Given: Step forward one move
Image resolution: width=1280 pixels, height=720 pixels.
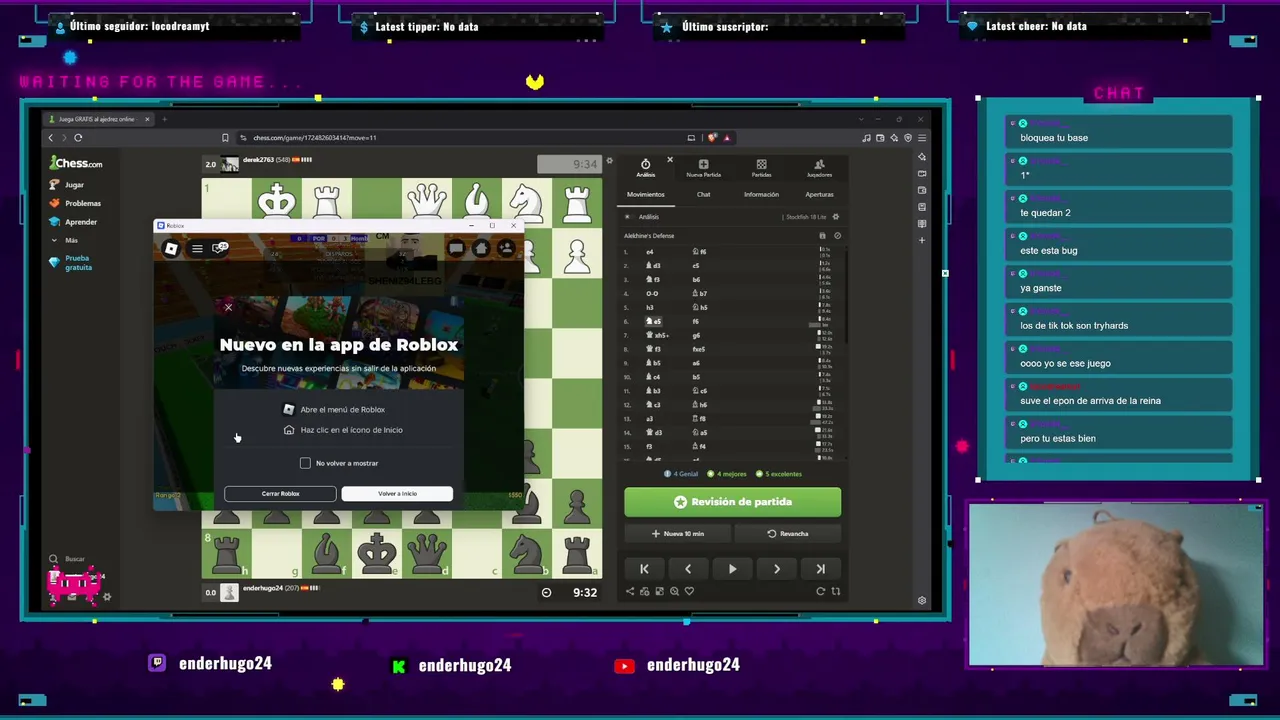Looking at the screenshot, I should [x=776, y=569].
